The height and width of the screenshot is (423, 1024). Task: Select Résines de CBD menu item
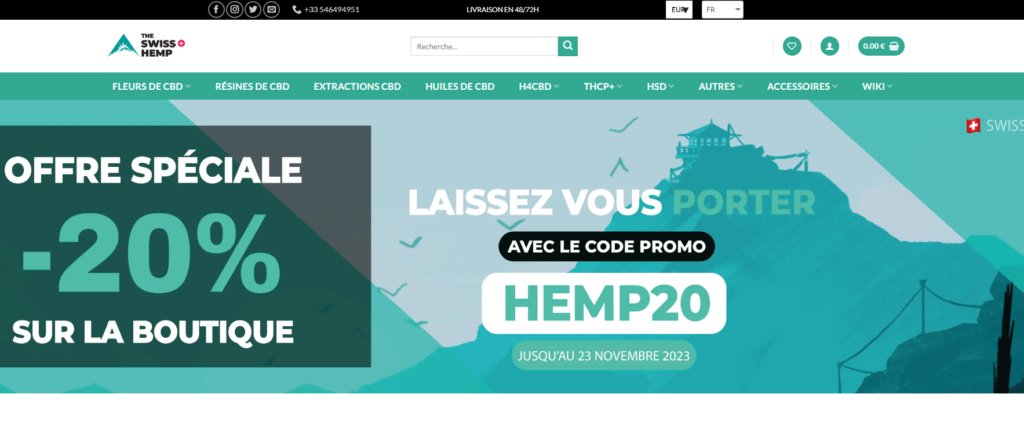pyautogui.click(x=252, y=86)
